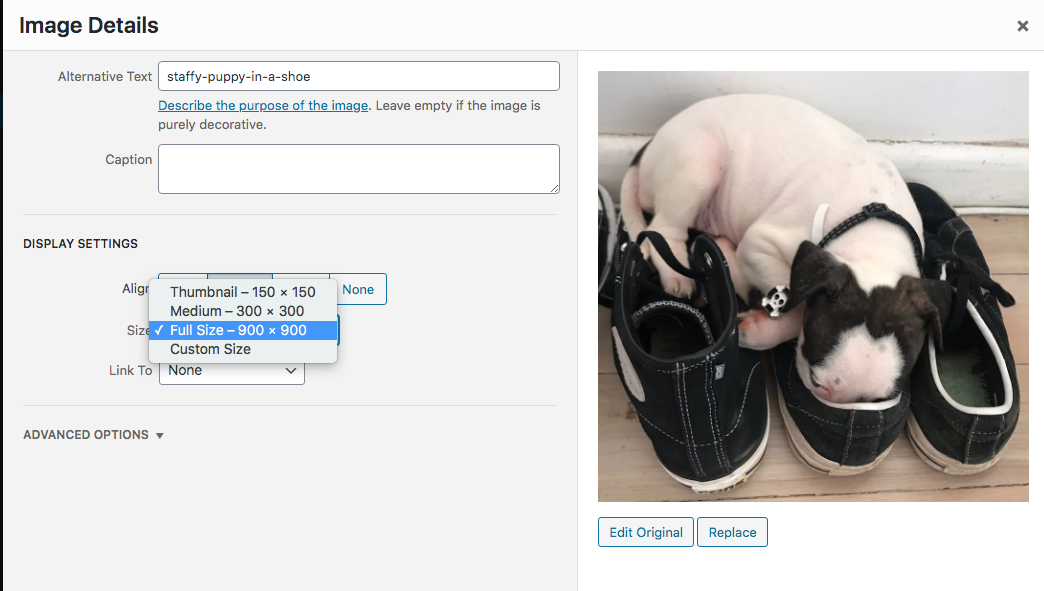Set alignment to None
Viewport: 1044px width, 591px height.
tap(358, 290)
